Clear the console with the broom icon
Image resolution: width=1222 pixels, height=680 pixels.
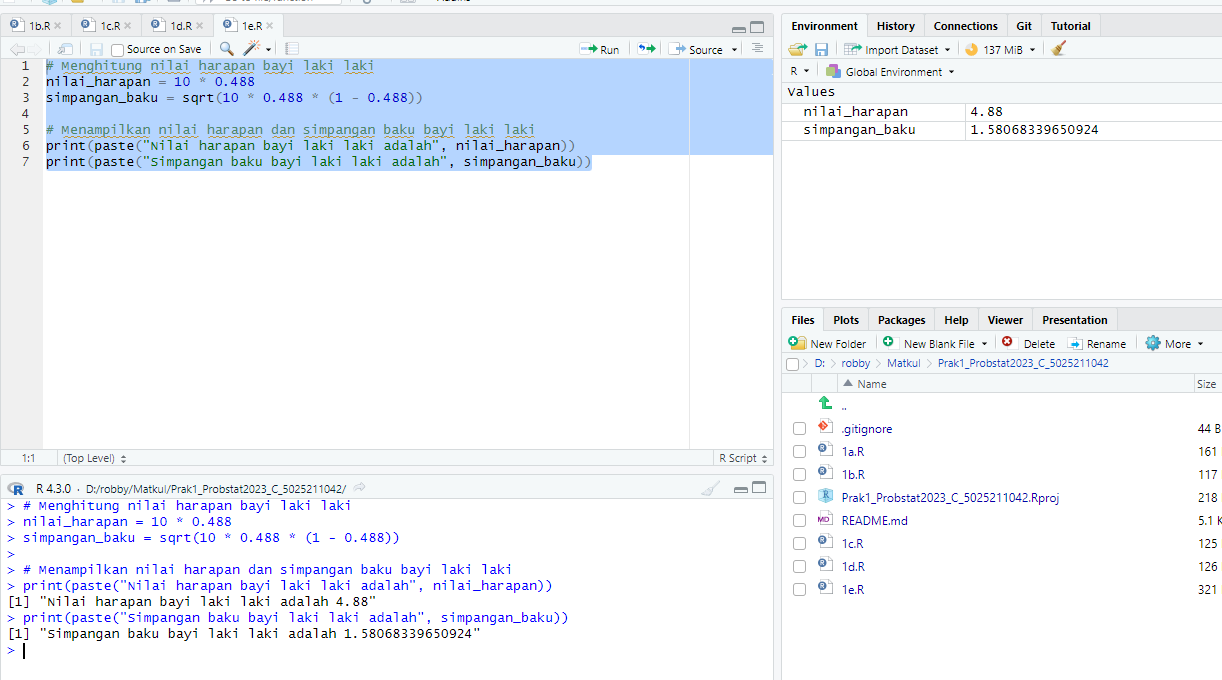click(710, 489)
